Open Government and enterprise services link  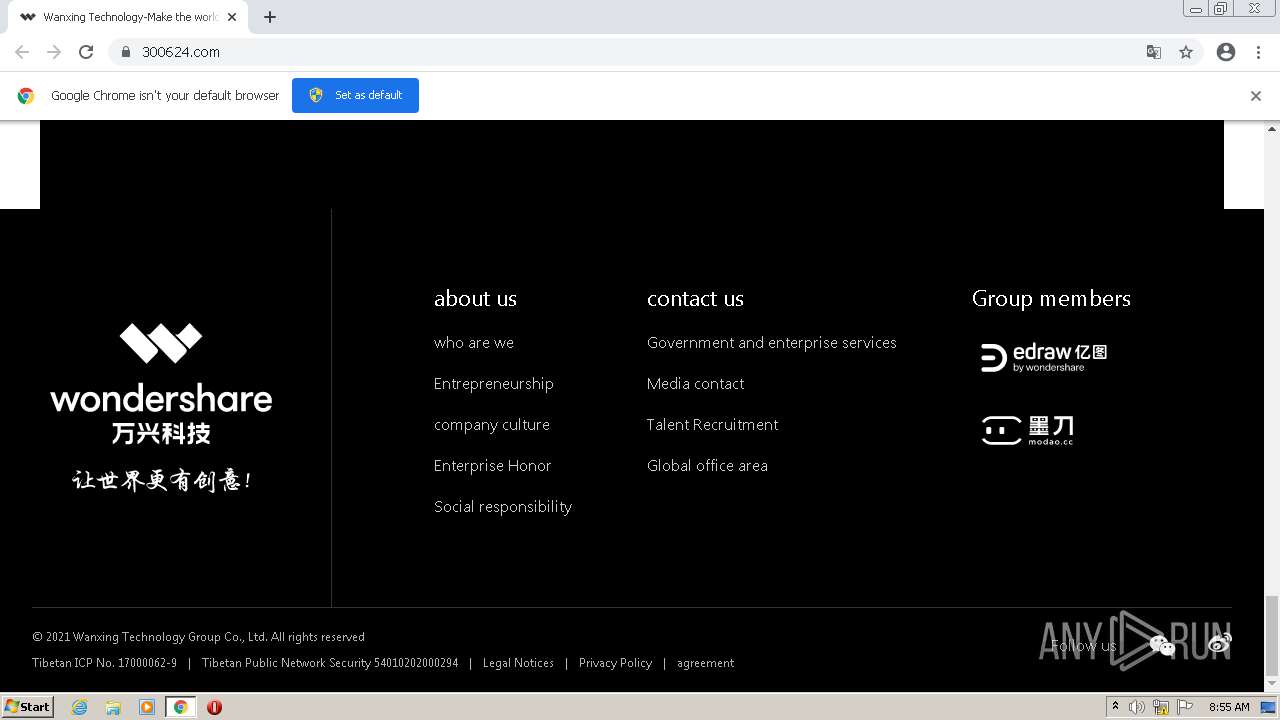pos(772,343)
